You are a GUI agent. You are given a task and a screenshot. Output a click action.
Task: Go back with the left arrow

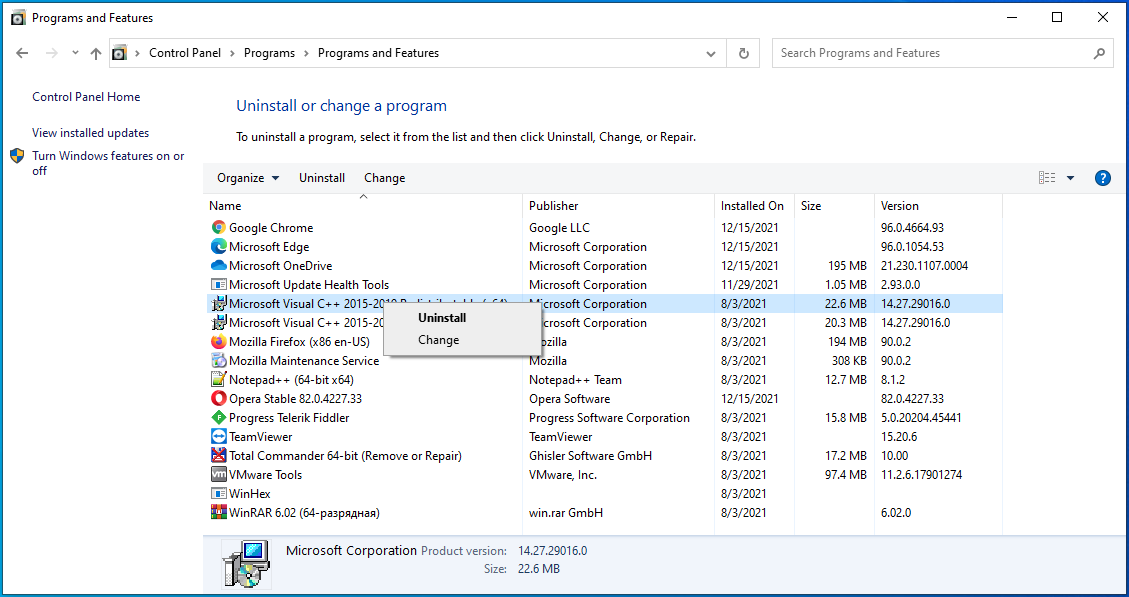pos(22,53)
